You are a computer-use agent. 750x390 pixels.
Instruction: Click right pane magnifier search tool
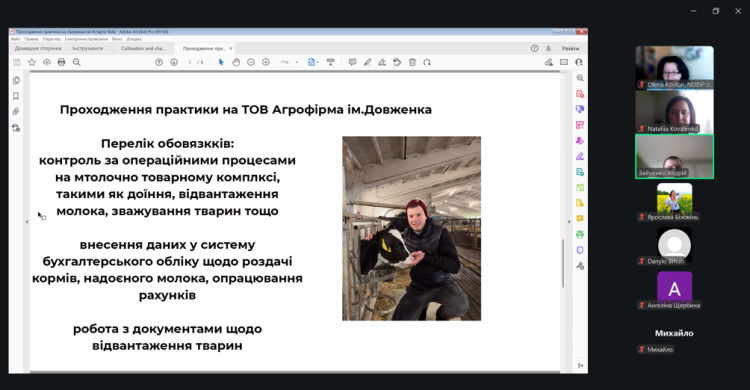coord(580,78)
